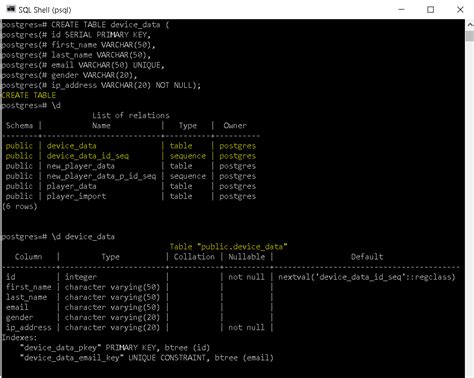
Task: Click the 'first_name VARCHAR(50),' definition line
Action: tap(79, 45)
